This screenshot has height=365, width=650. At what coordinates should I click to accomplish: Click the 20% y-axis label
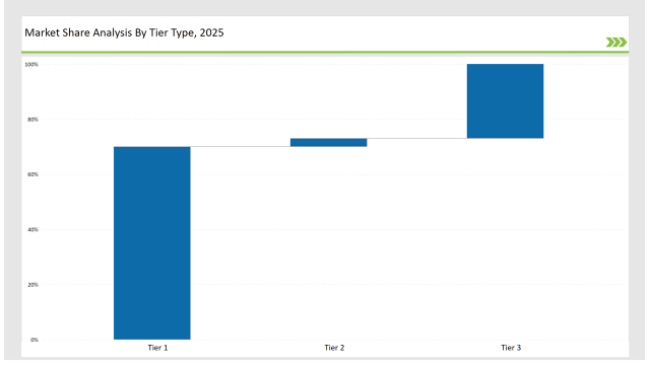(33, 285)
